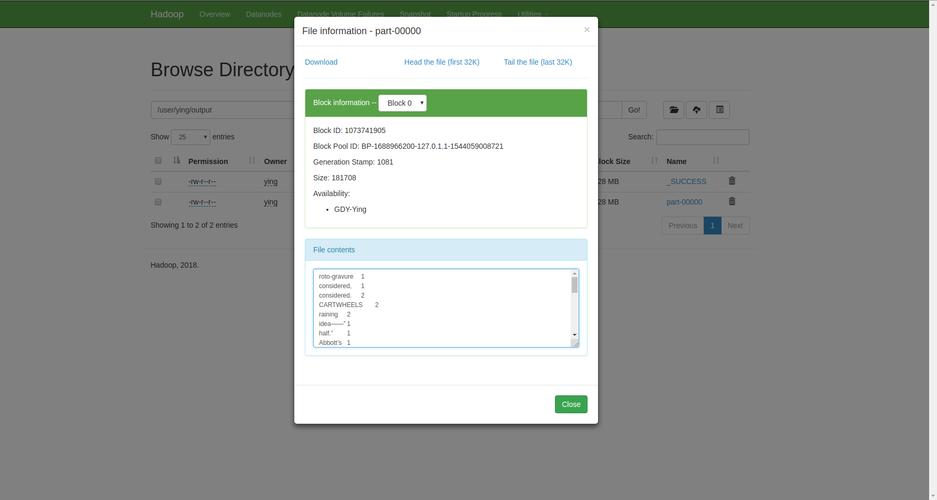The height and width of the screenshot is (500, 937).
Task: Go to the Datanodes tab
Action: pyautogui.click(x=263, y=14)
